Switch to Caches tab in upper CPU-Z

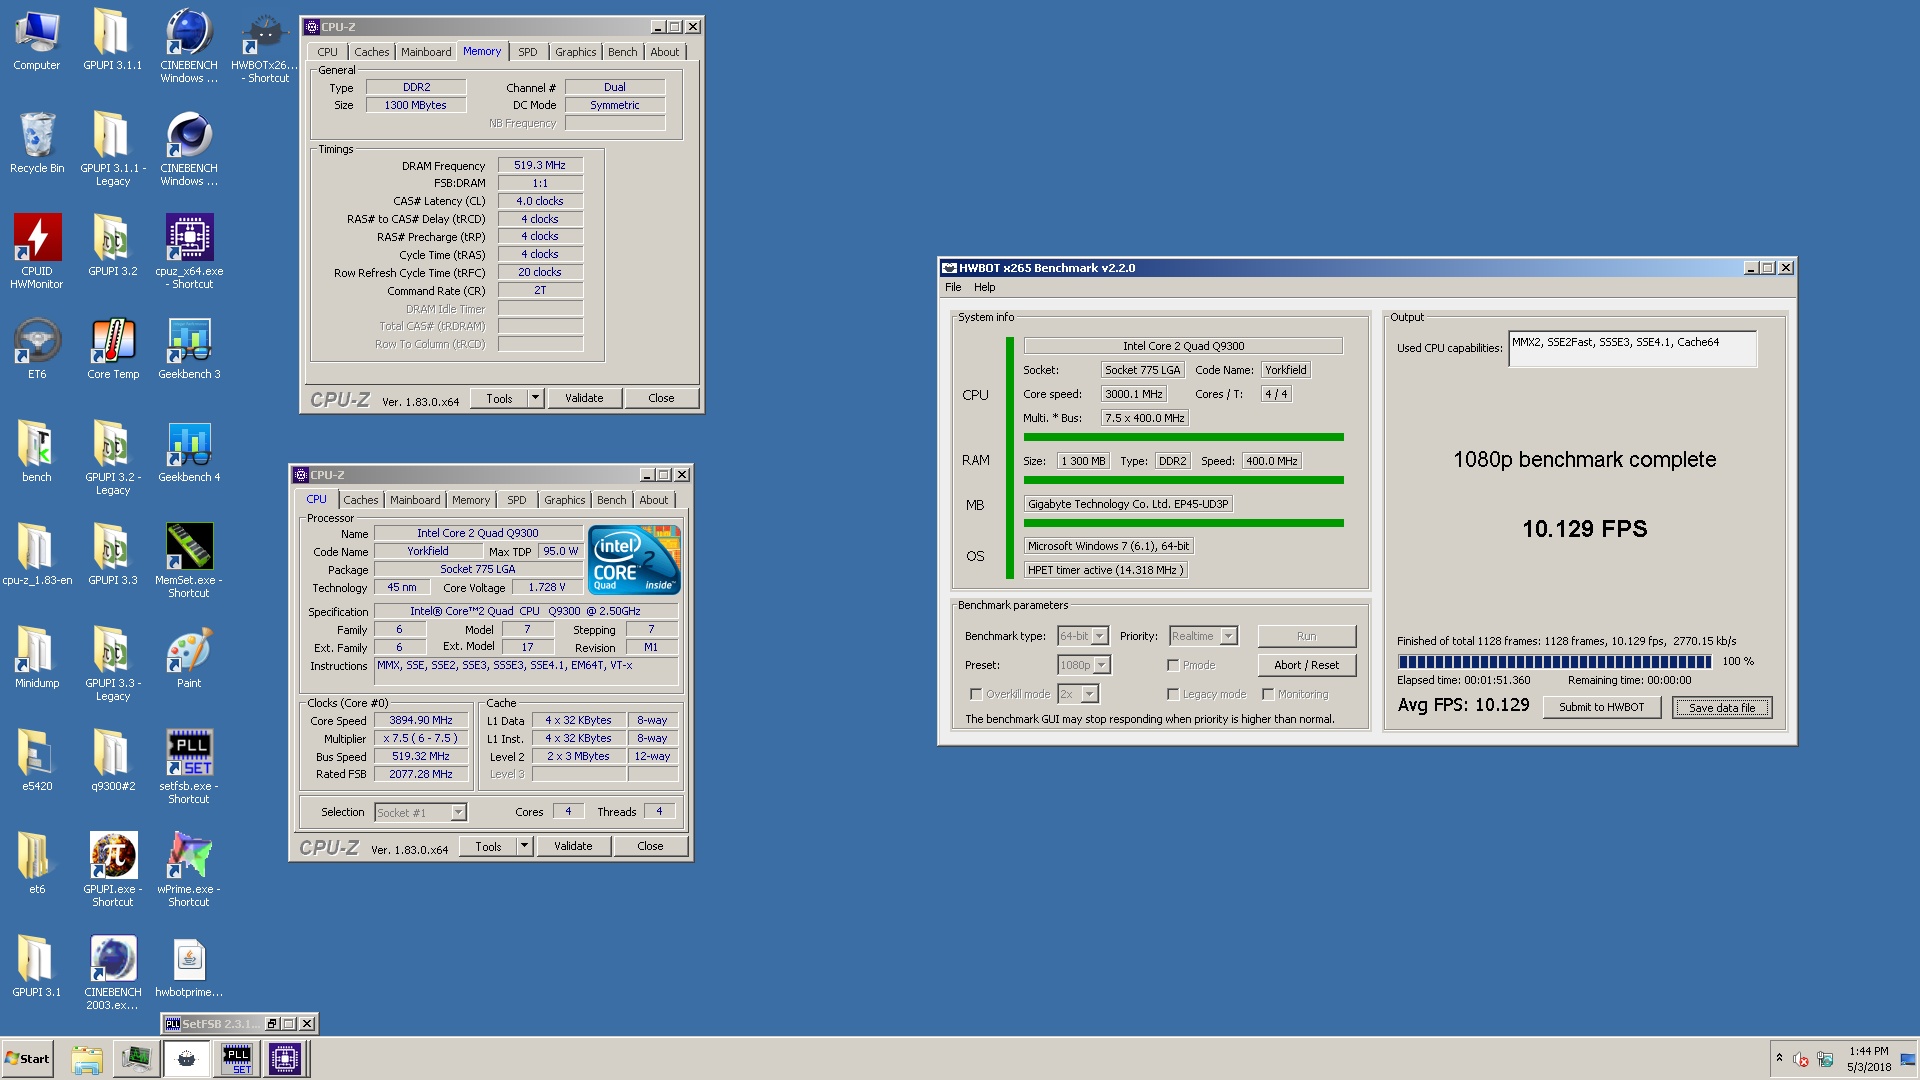tap(371, 52)
